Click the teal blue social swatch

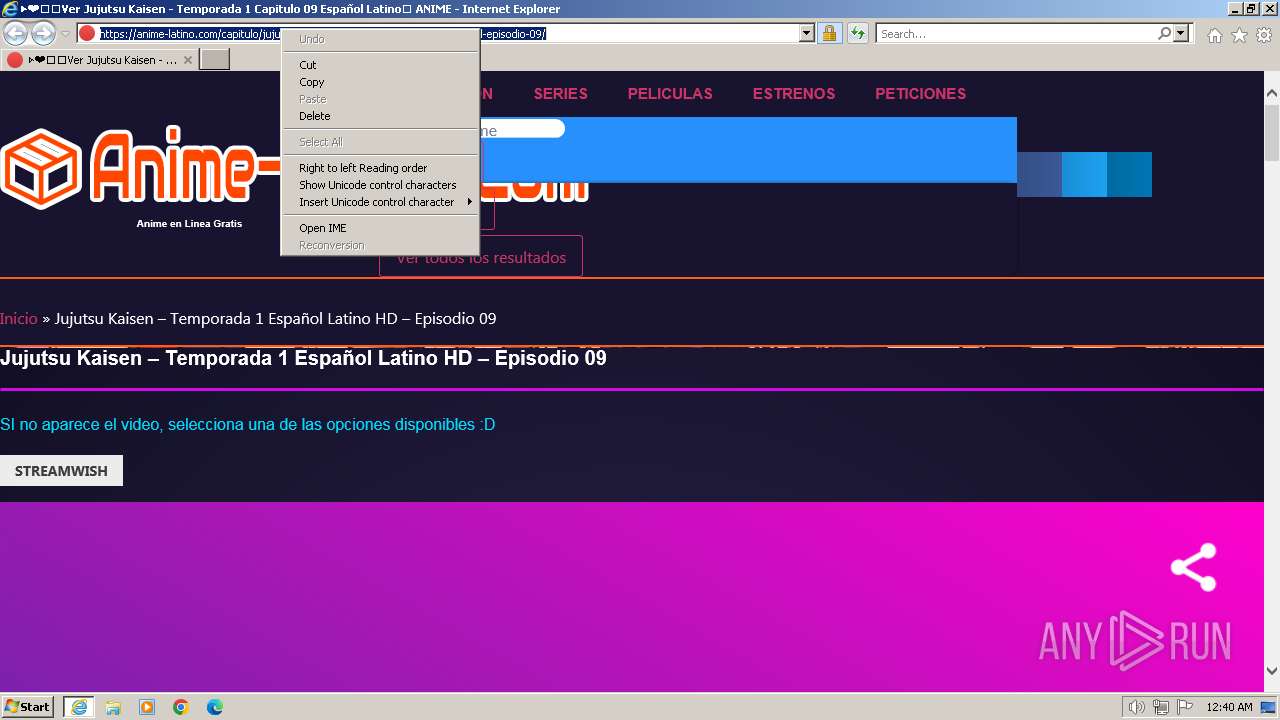click(1129, 174)
